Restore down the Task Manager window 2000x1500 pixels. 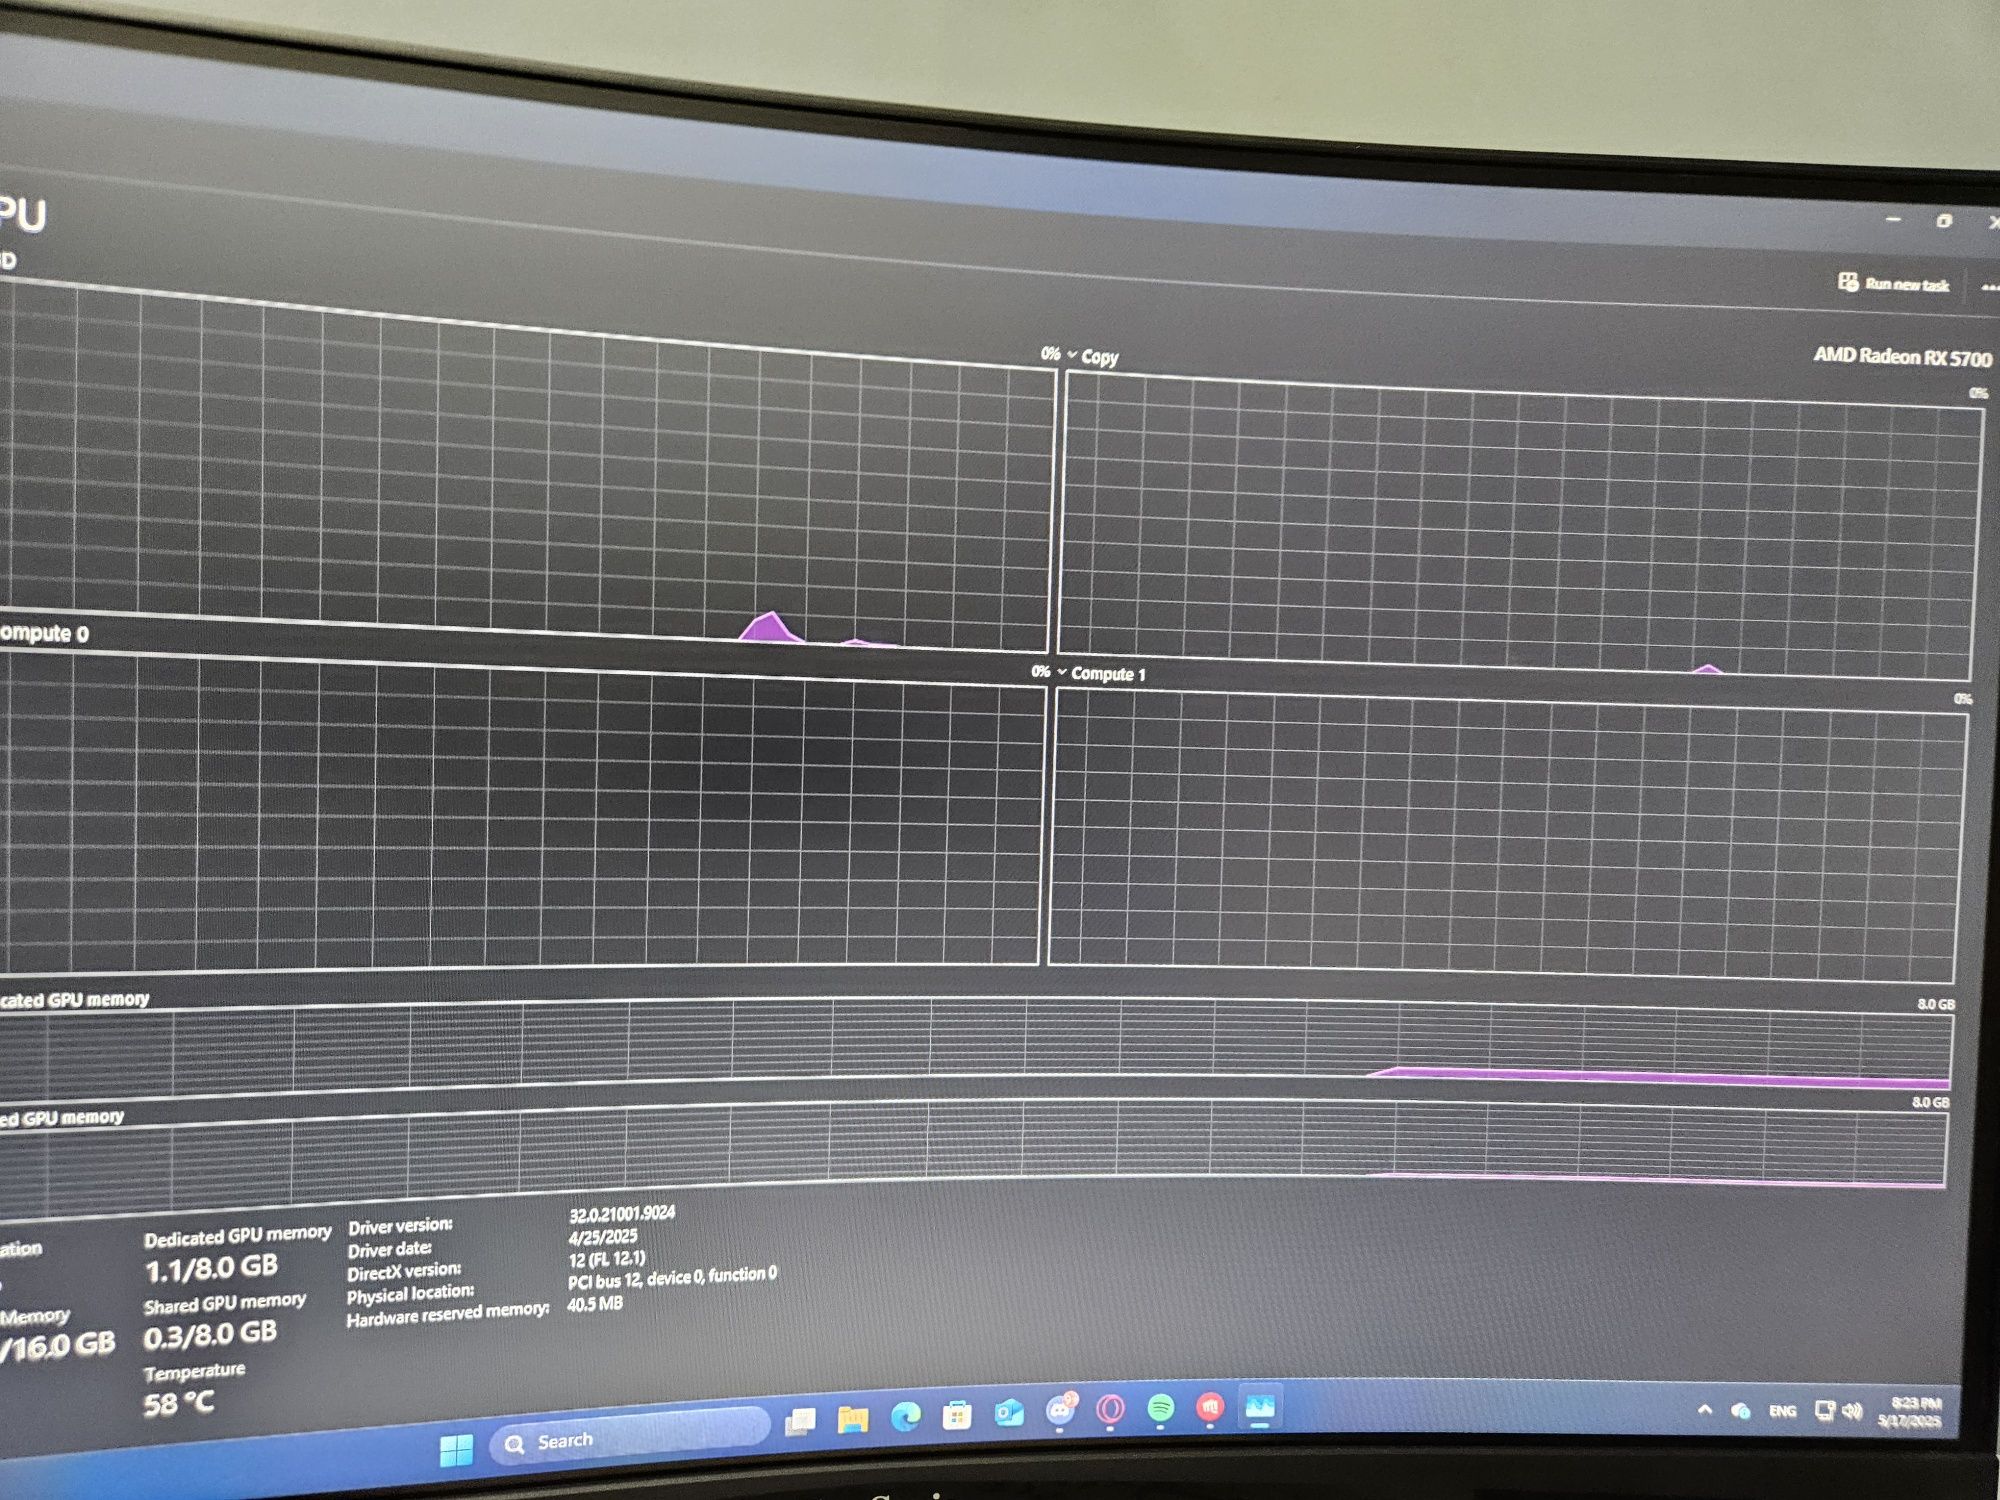[1943, 221]
